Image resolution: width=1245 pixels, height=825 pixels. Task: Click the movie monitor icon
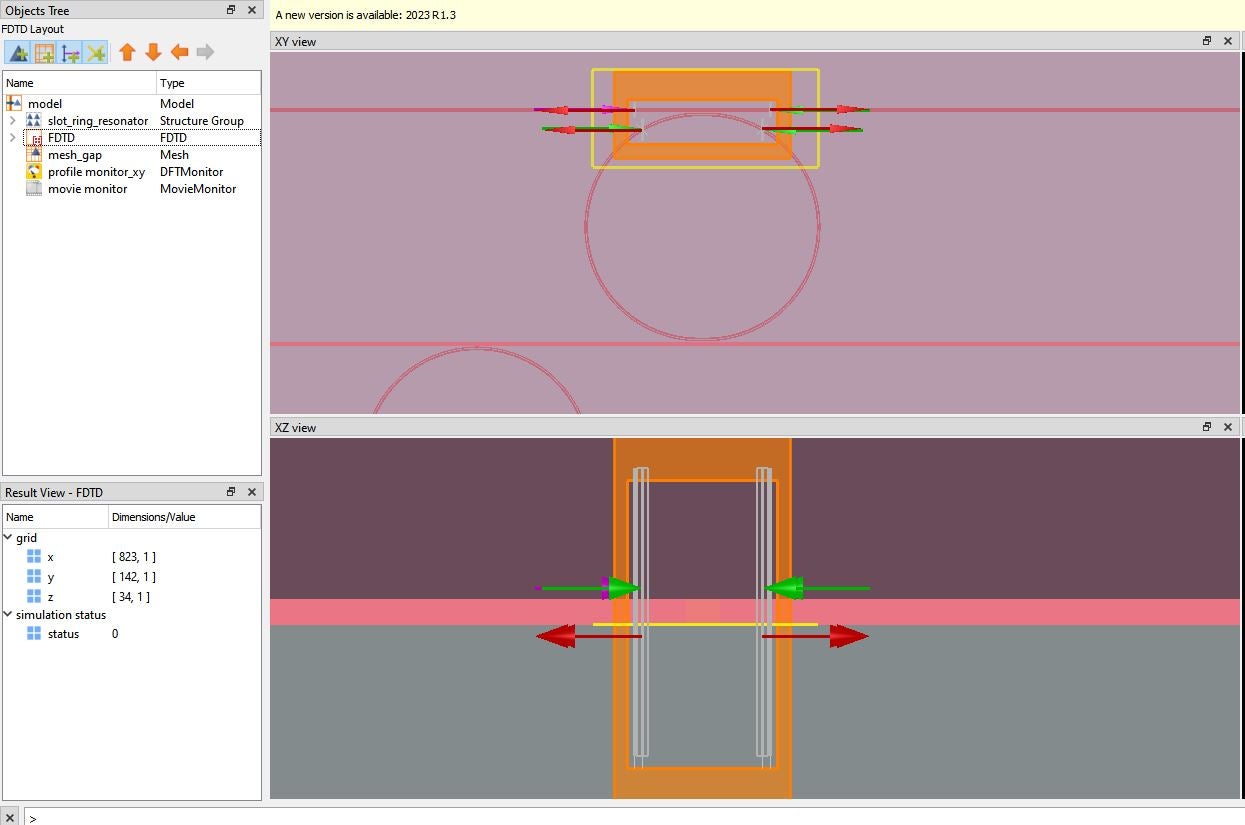[34, 188]
